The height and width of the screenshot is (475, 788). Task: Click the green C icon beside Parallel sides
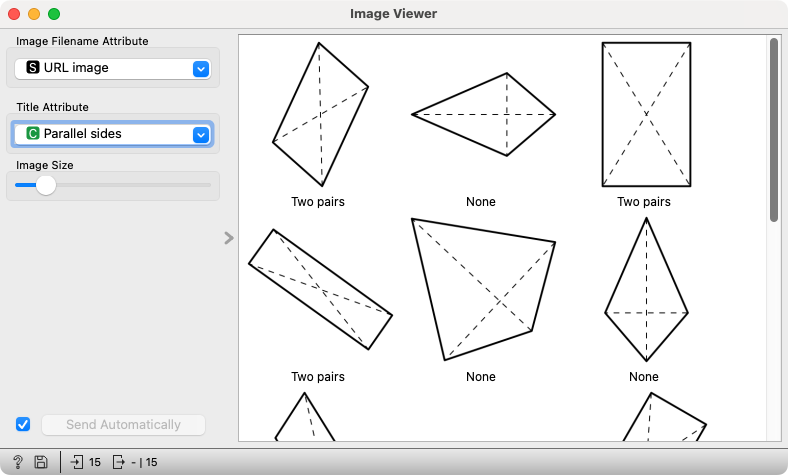[x=33, y=133]
